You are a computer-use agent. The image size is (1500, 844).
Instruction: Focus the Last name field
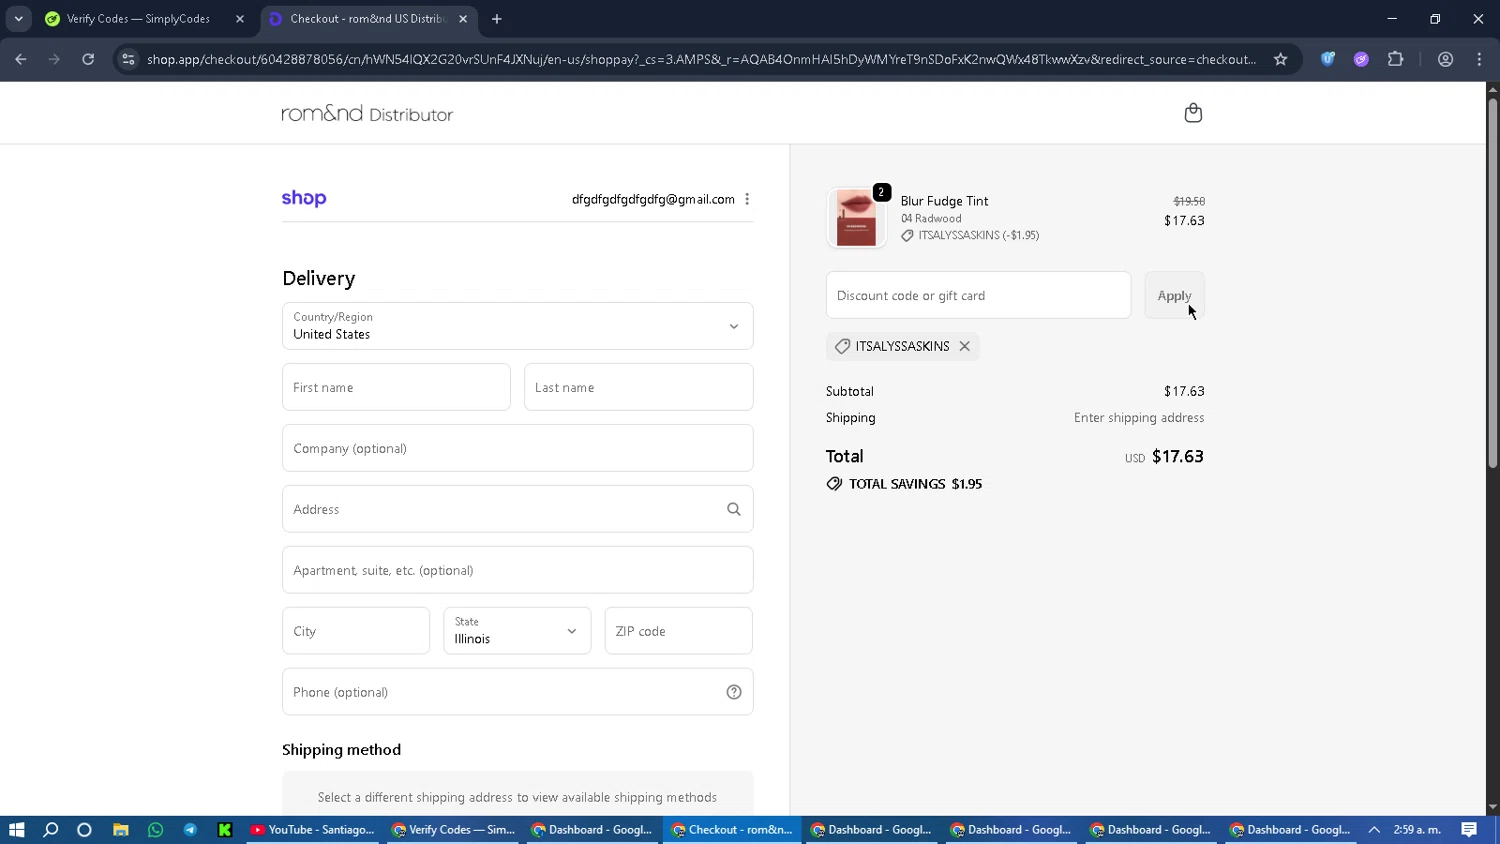[638, 387]
